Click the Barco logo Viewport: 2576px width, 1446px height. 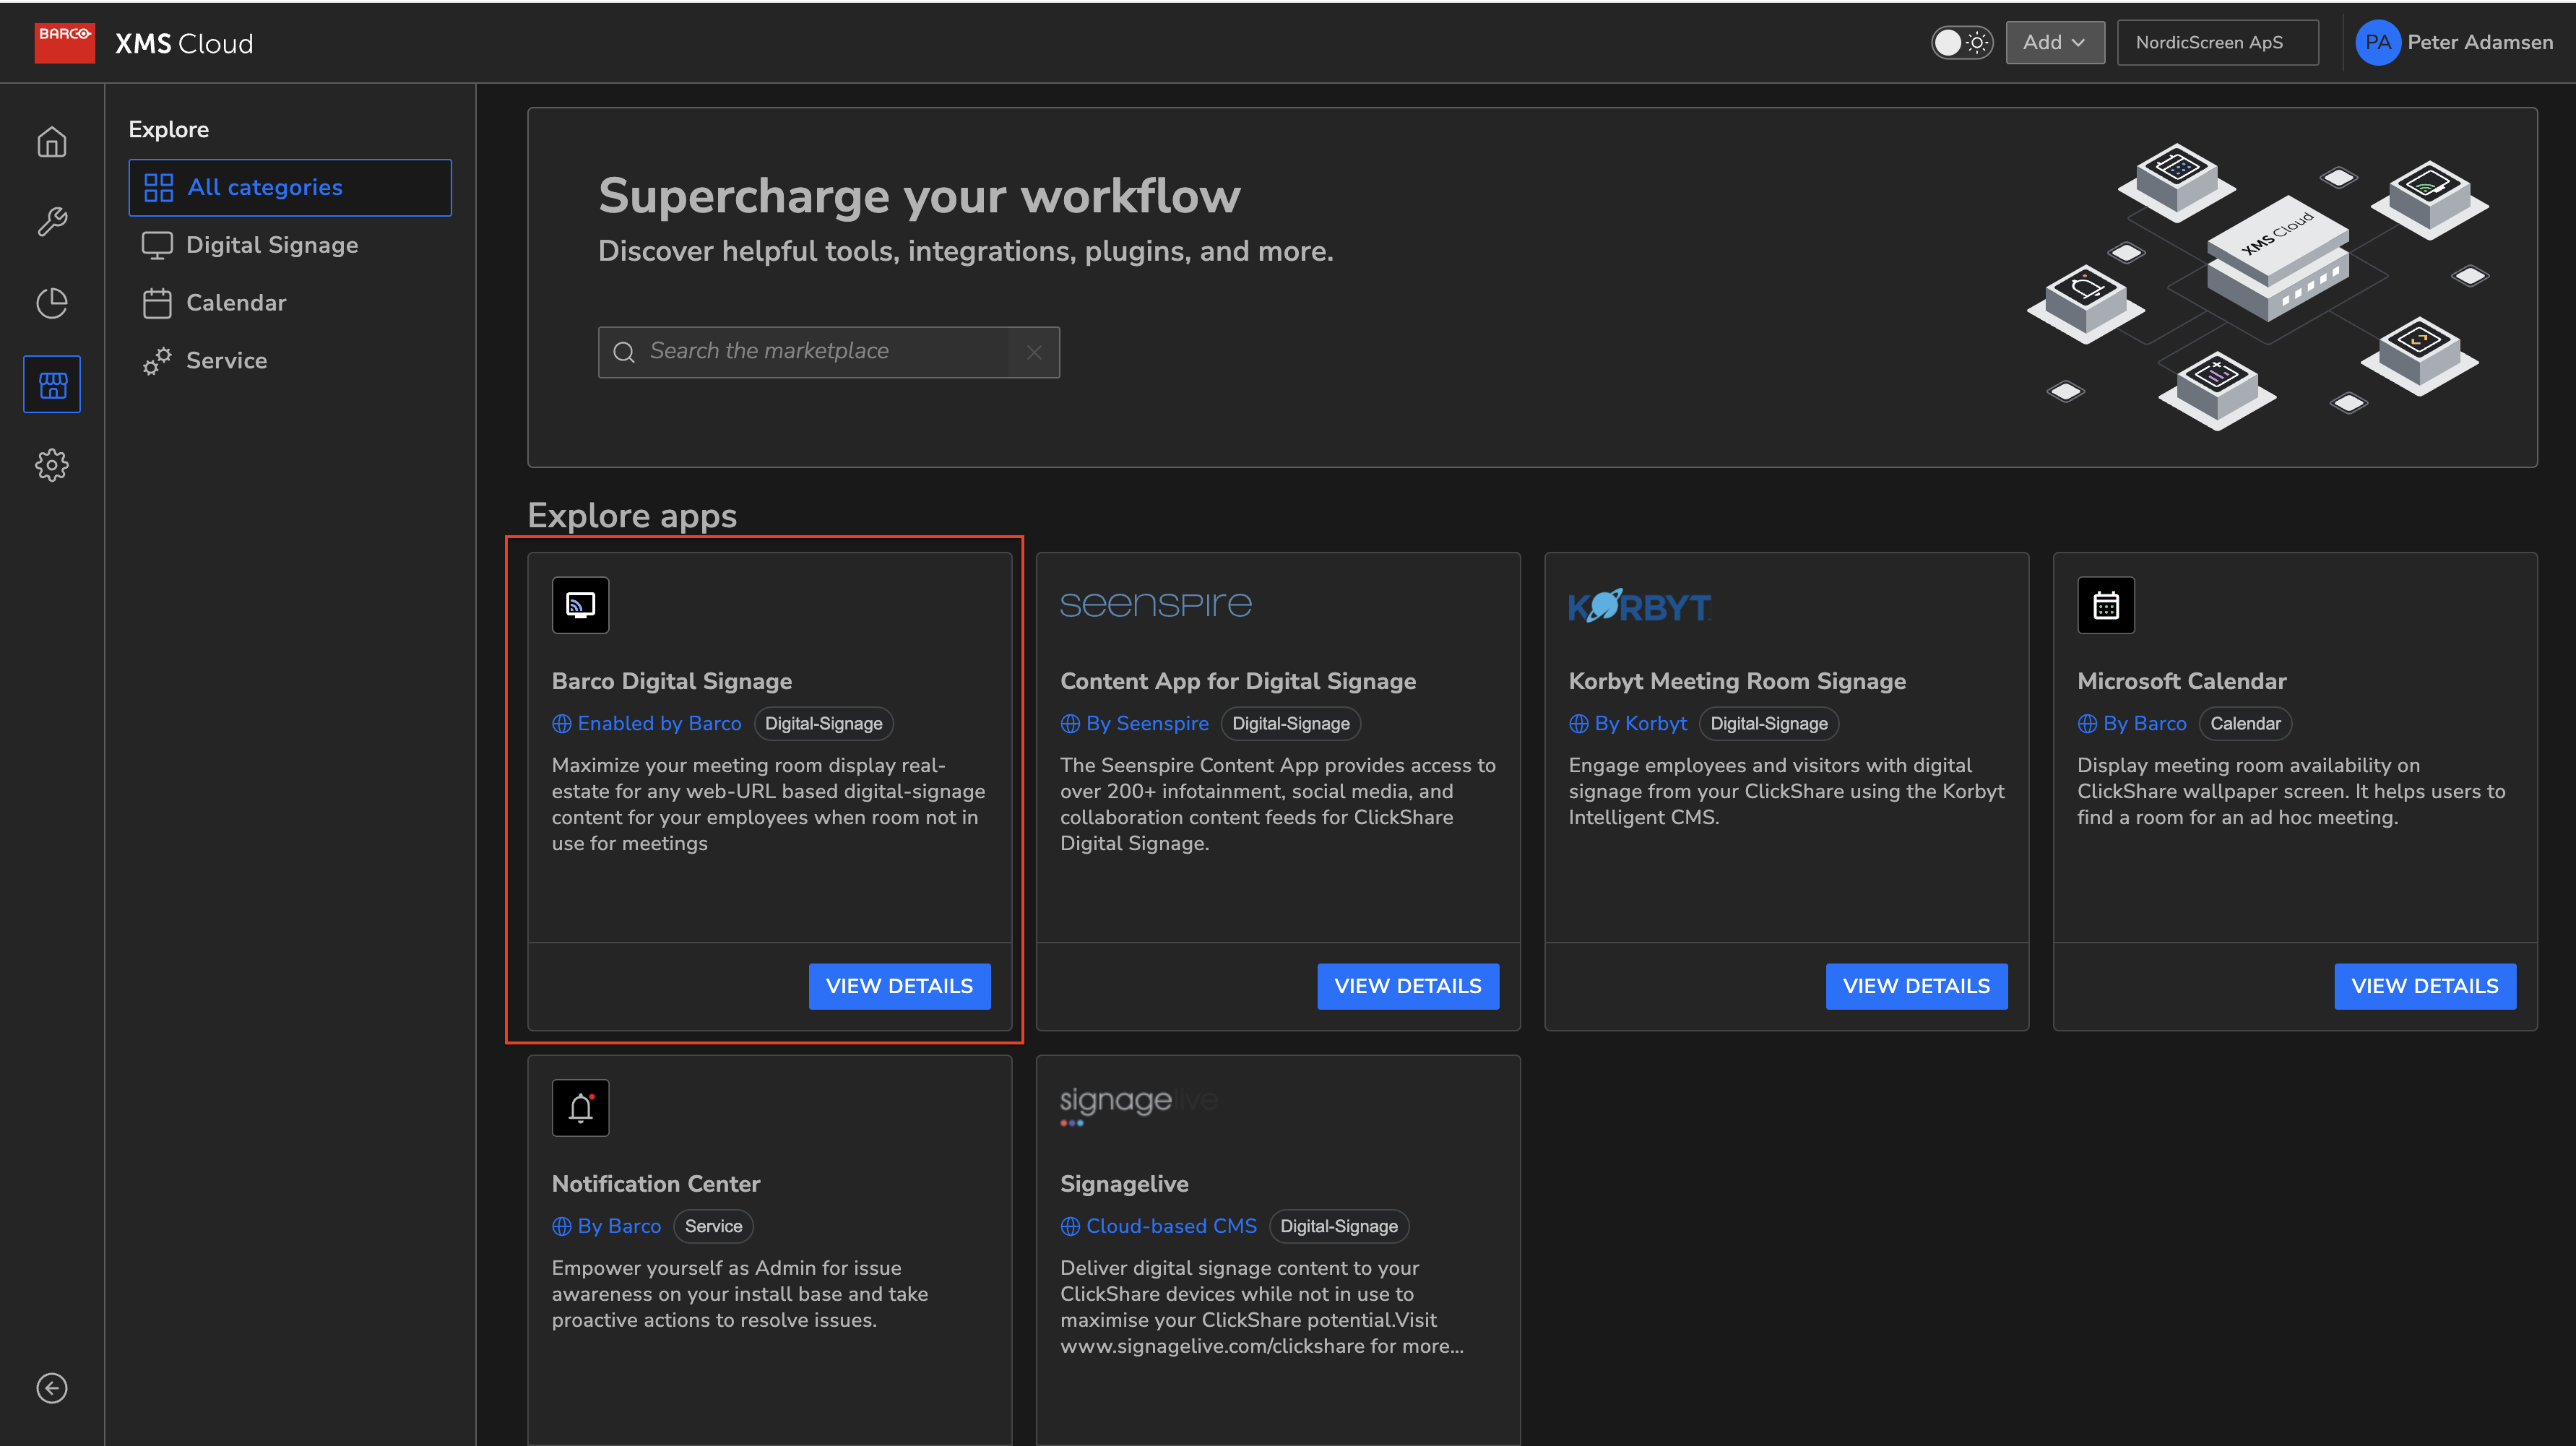(x=65, y=42)
